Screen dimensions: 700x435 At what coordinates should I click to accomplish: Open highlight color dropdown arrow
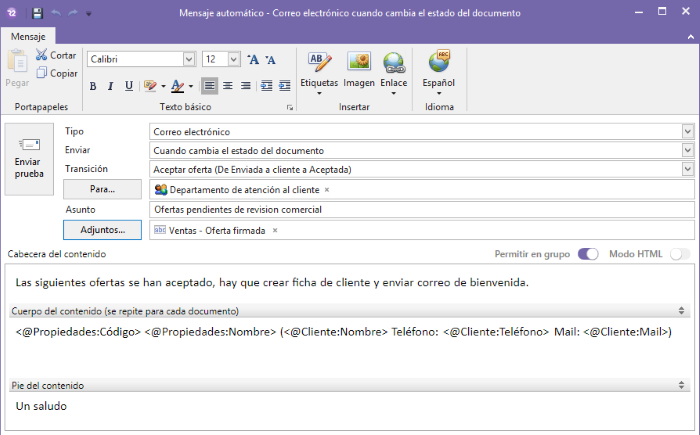point(163,86)
